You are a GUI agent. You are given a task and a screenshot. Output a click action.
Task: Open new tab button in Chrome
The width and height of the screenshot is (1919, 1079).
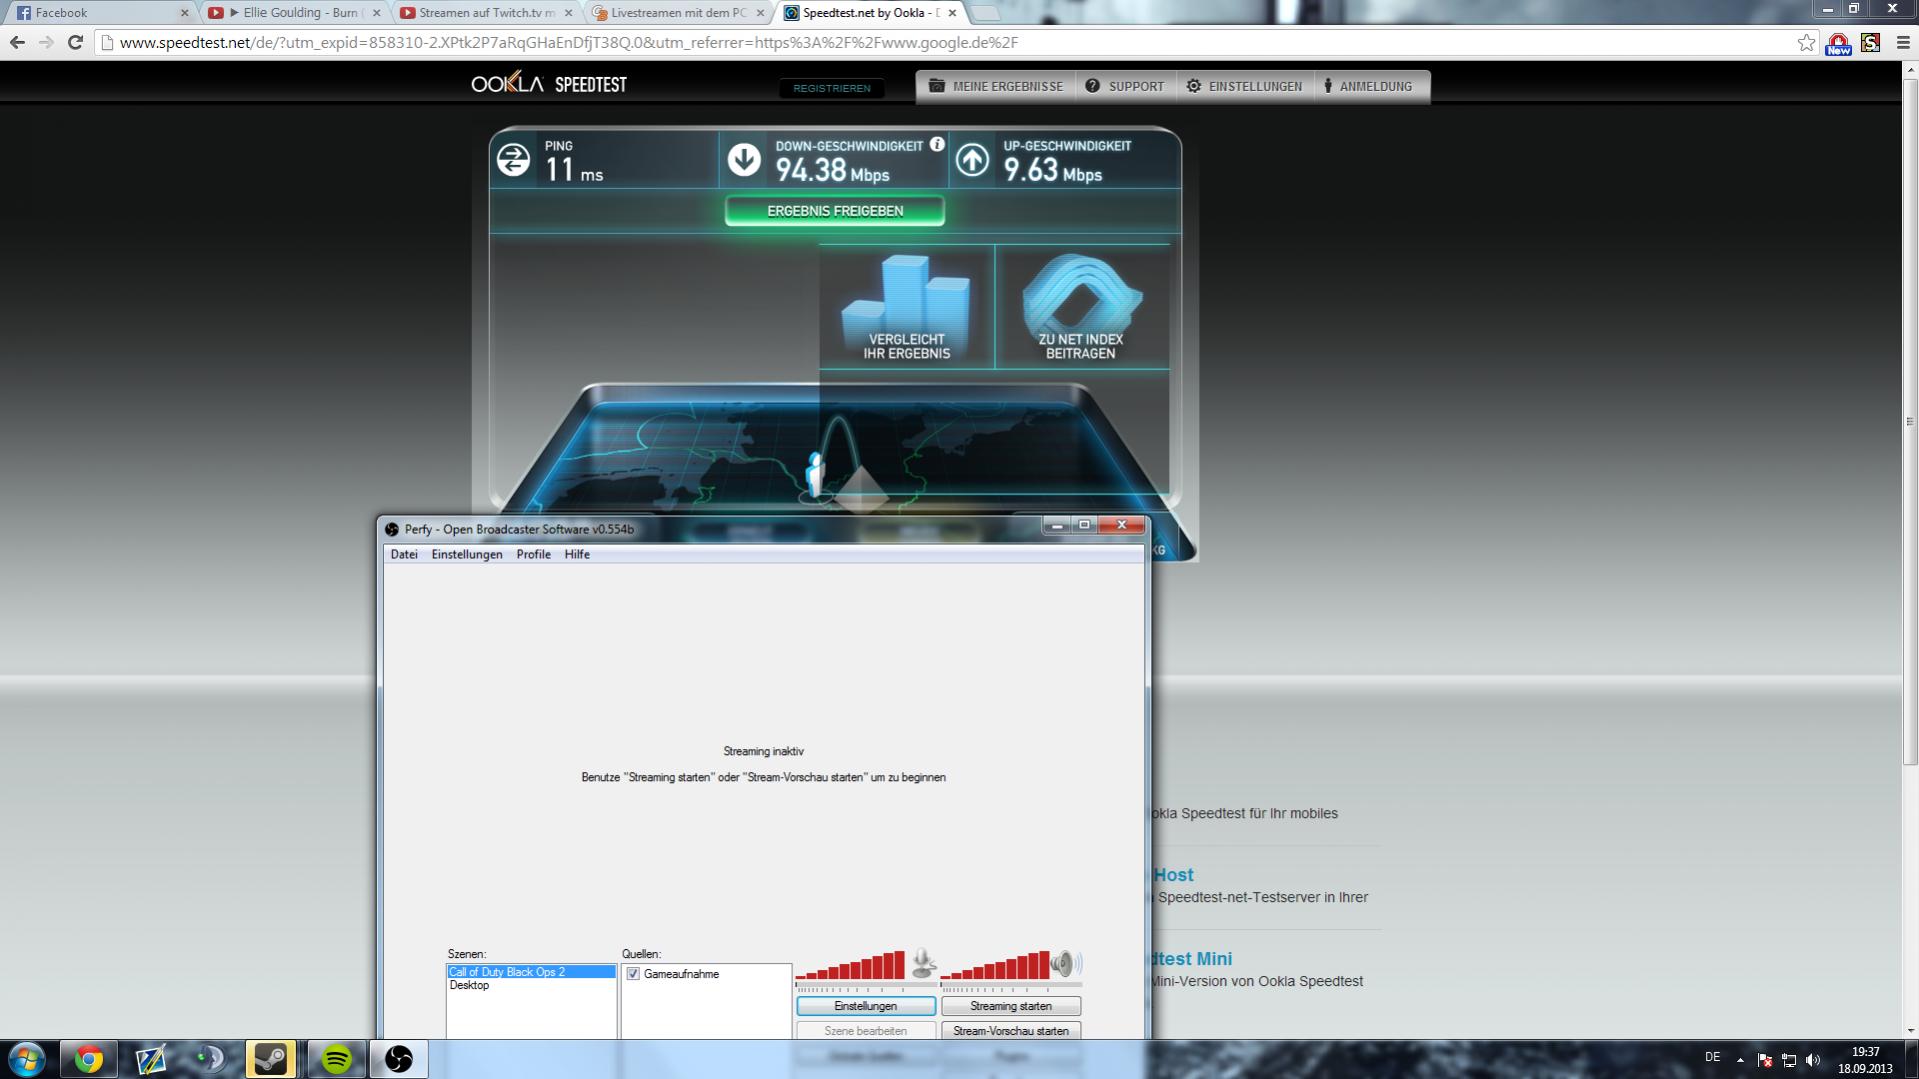pyautogui.click(x=985, y=13)
